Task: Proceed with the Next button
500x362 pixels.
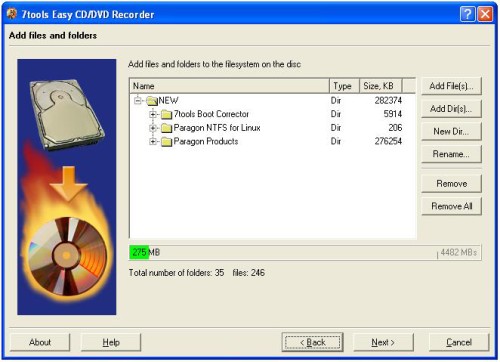Action: coord(383,342)
